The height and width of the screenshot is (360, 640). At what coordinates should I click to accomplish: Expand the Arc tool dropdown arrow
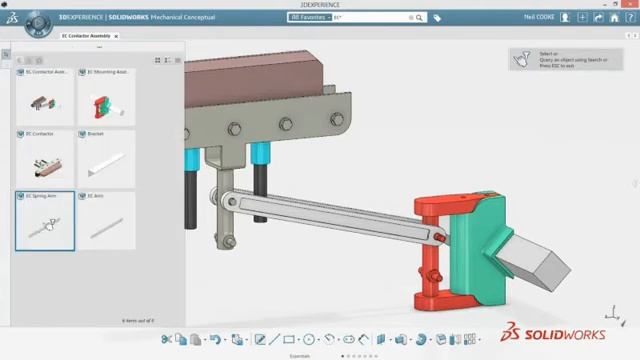(x=338, y=340)
